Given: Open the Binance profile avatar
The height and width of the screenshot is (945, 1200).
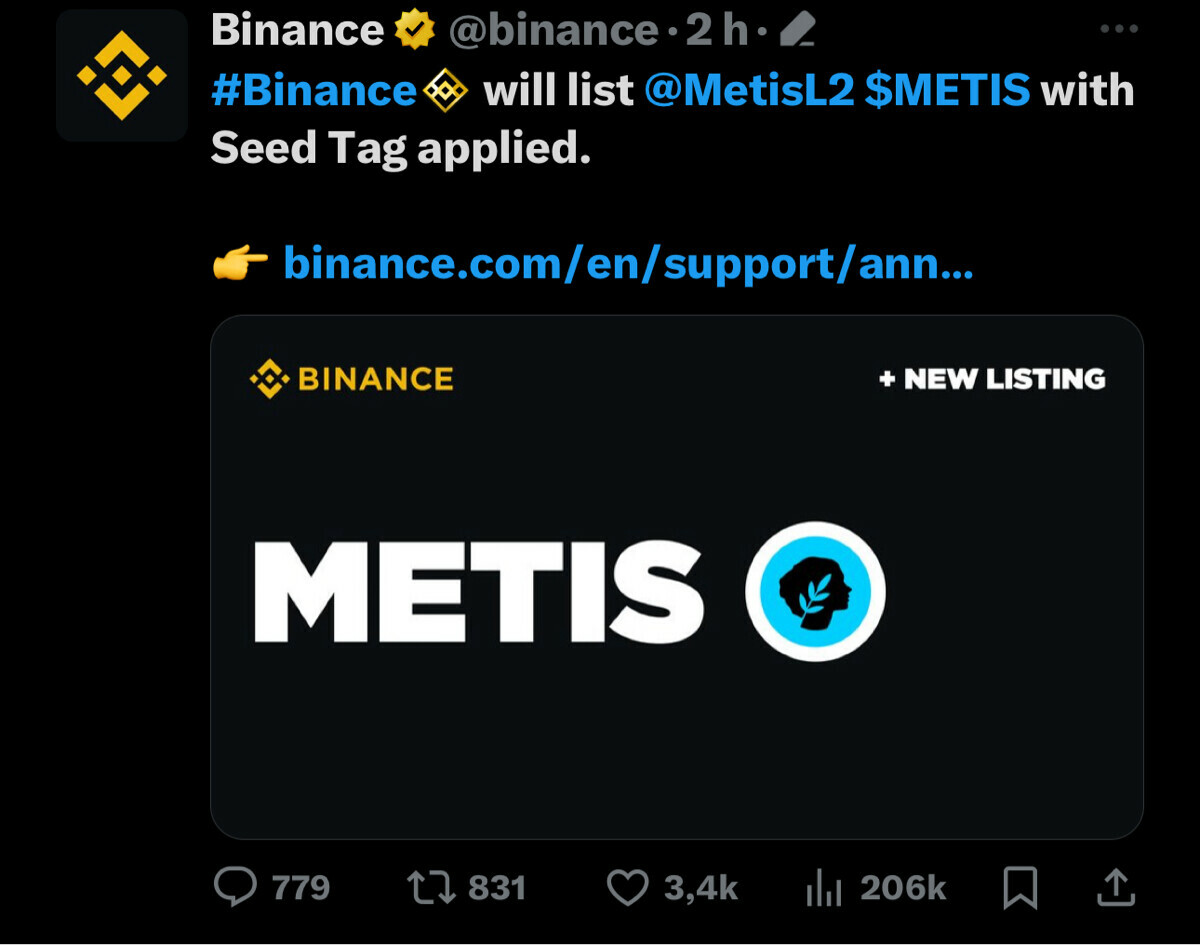Looking at the screenshot, I should point(122,76).
